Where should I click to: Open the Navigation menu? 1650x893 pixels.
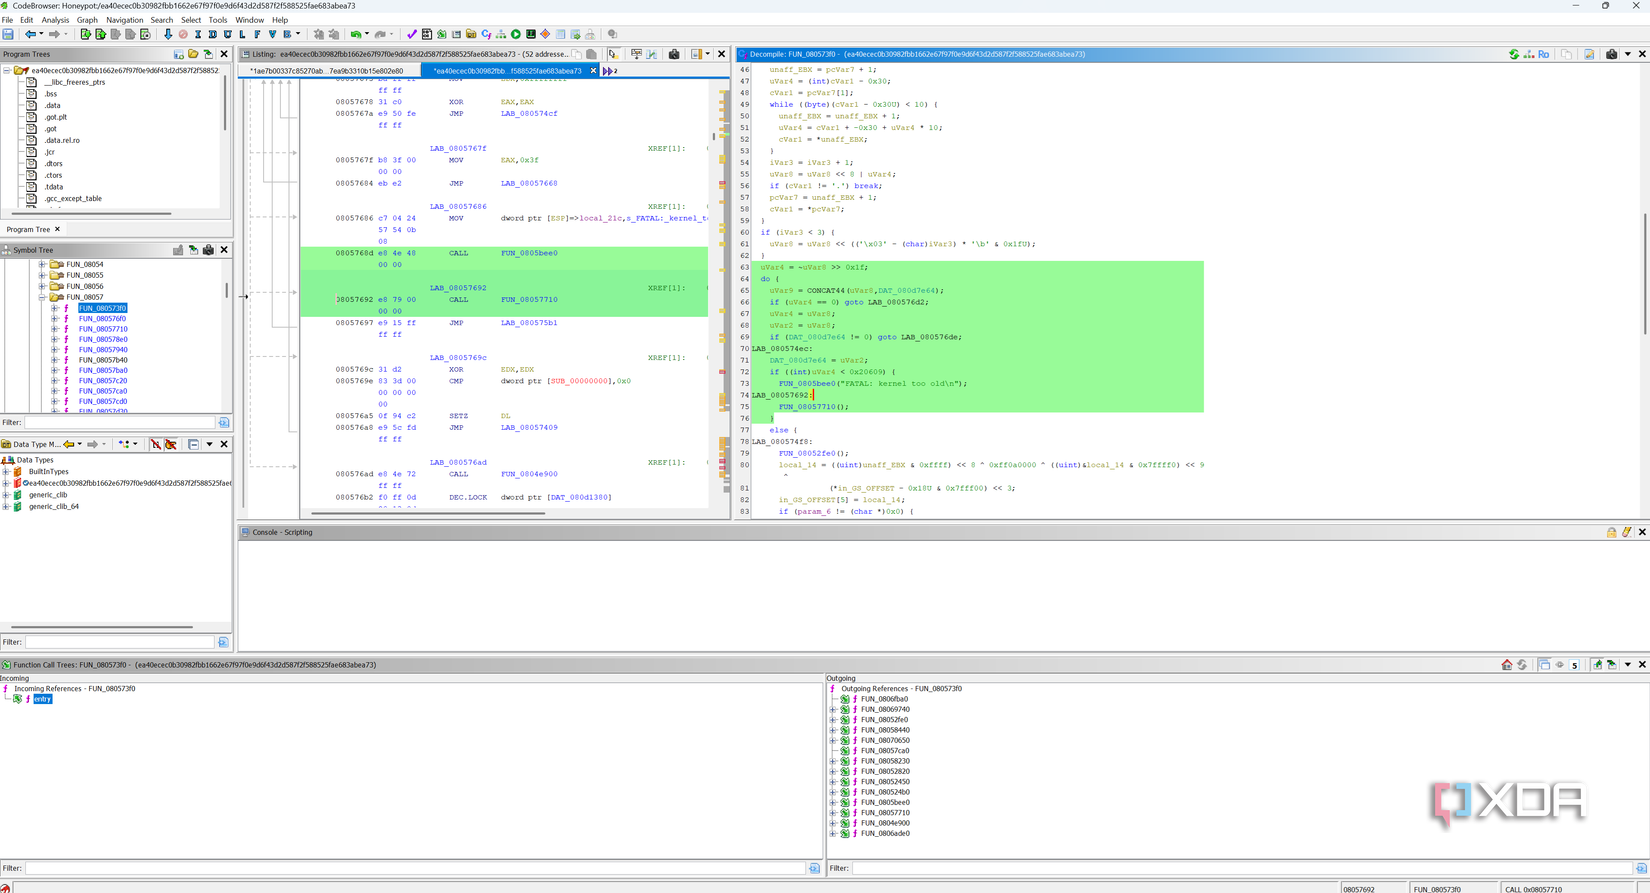[x=124, y=20]
